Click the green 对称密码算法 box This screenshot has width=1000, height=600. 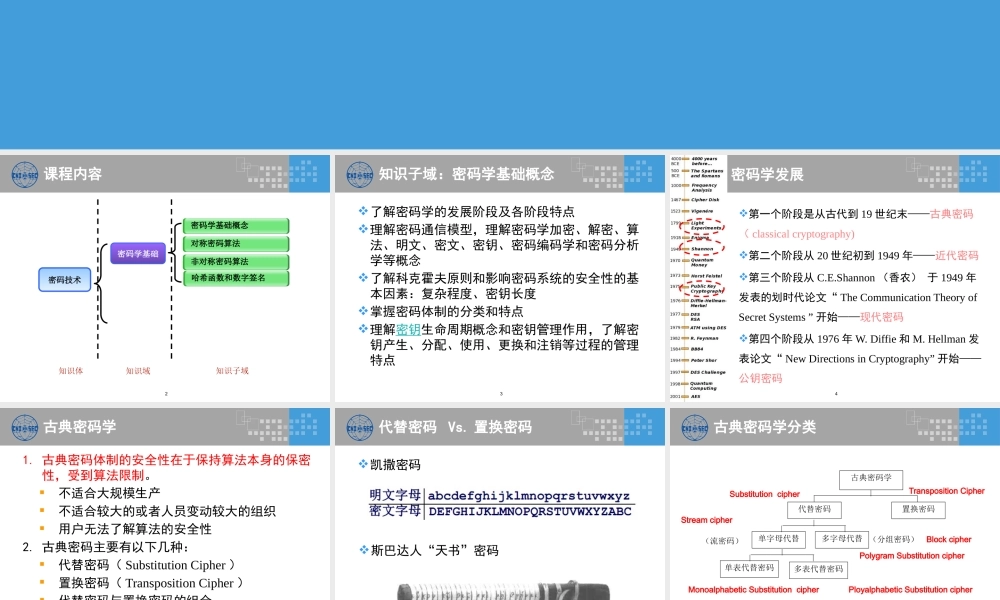pos(235,245)
